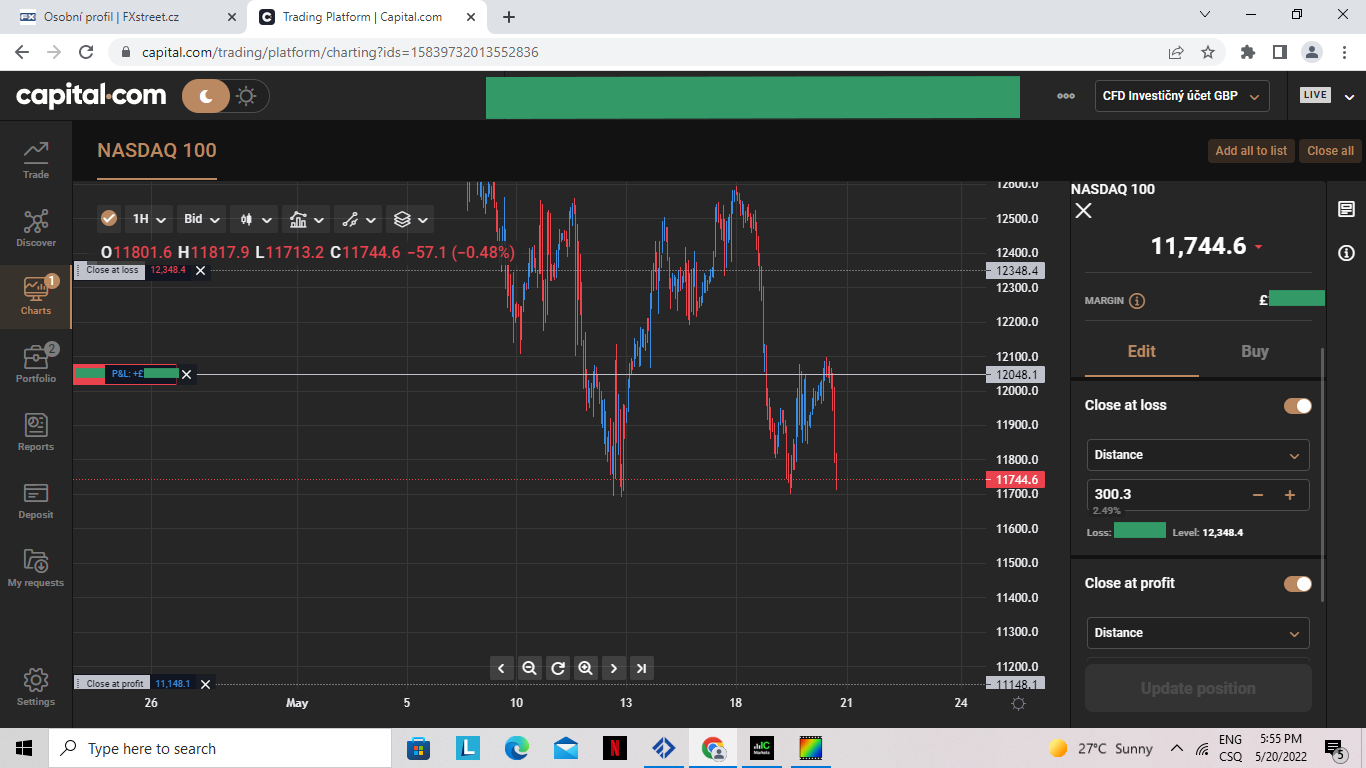
Task: Click the Type here to search box
Action: [x=220, y=748]
